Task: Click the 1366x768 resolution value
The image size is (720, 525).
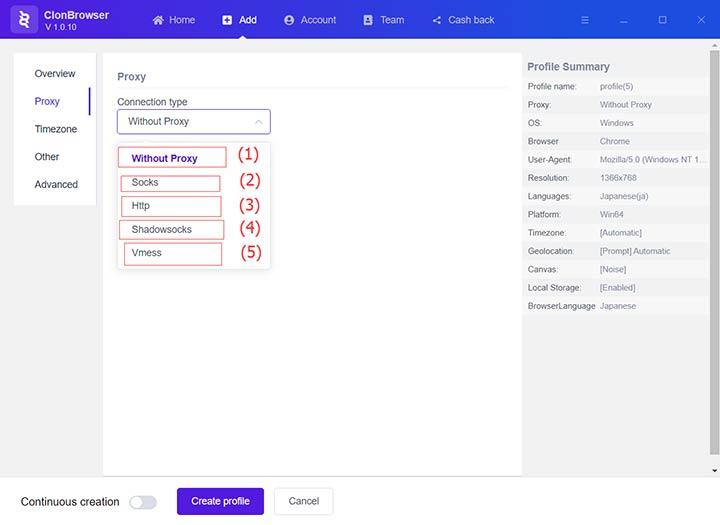Action: click(x=618, y=178)
